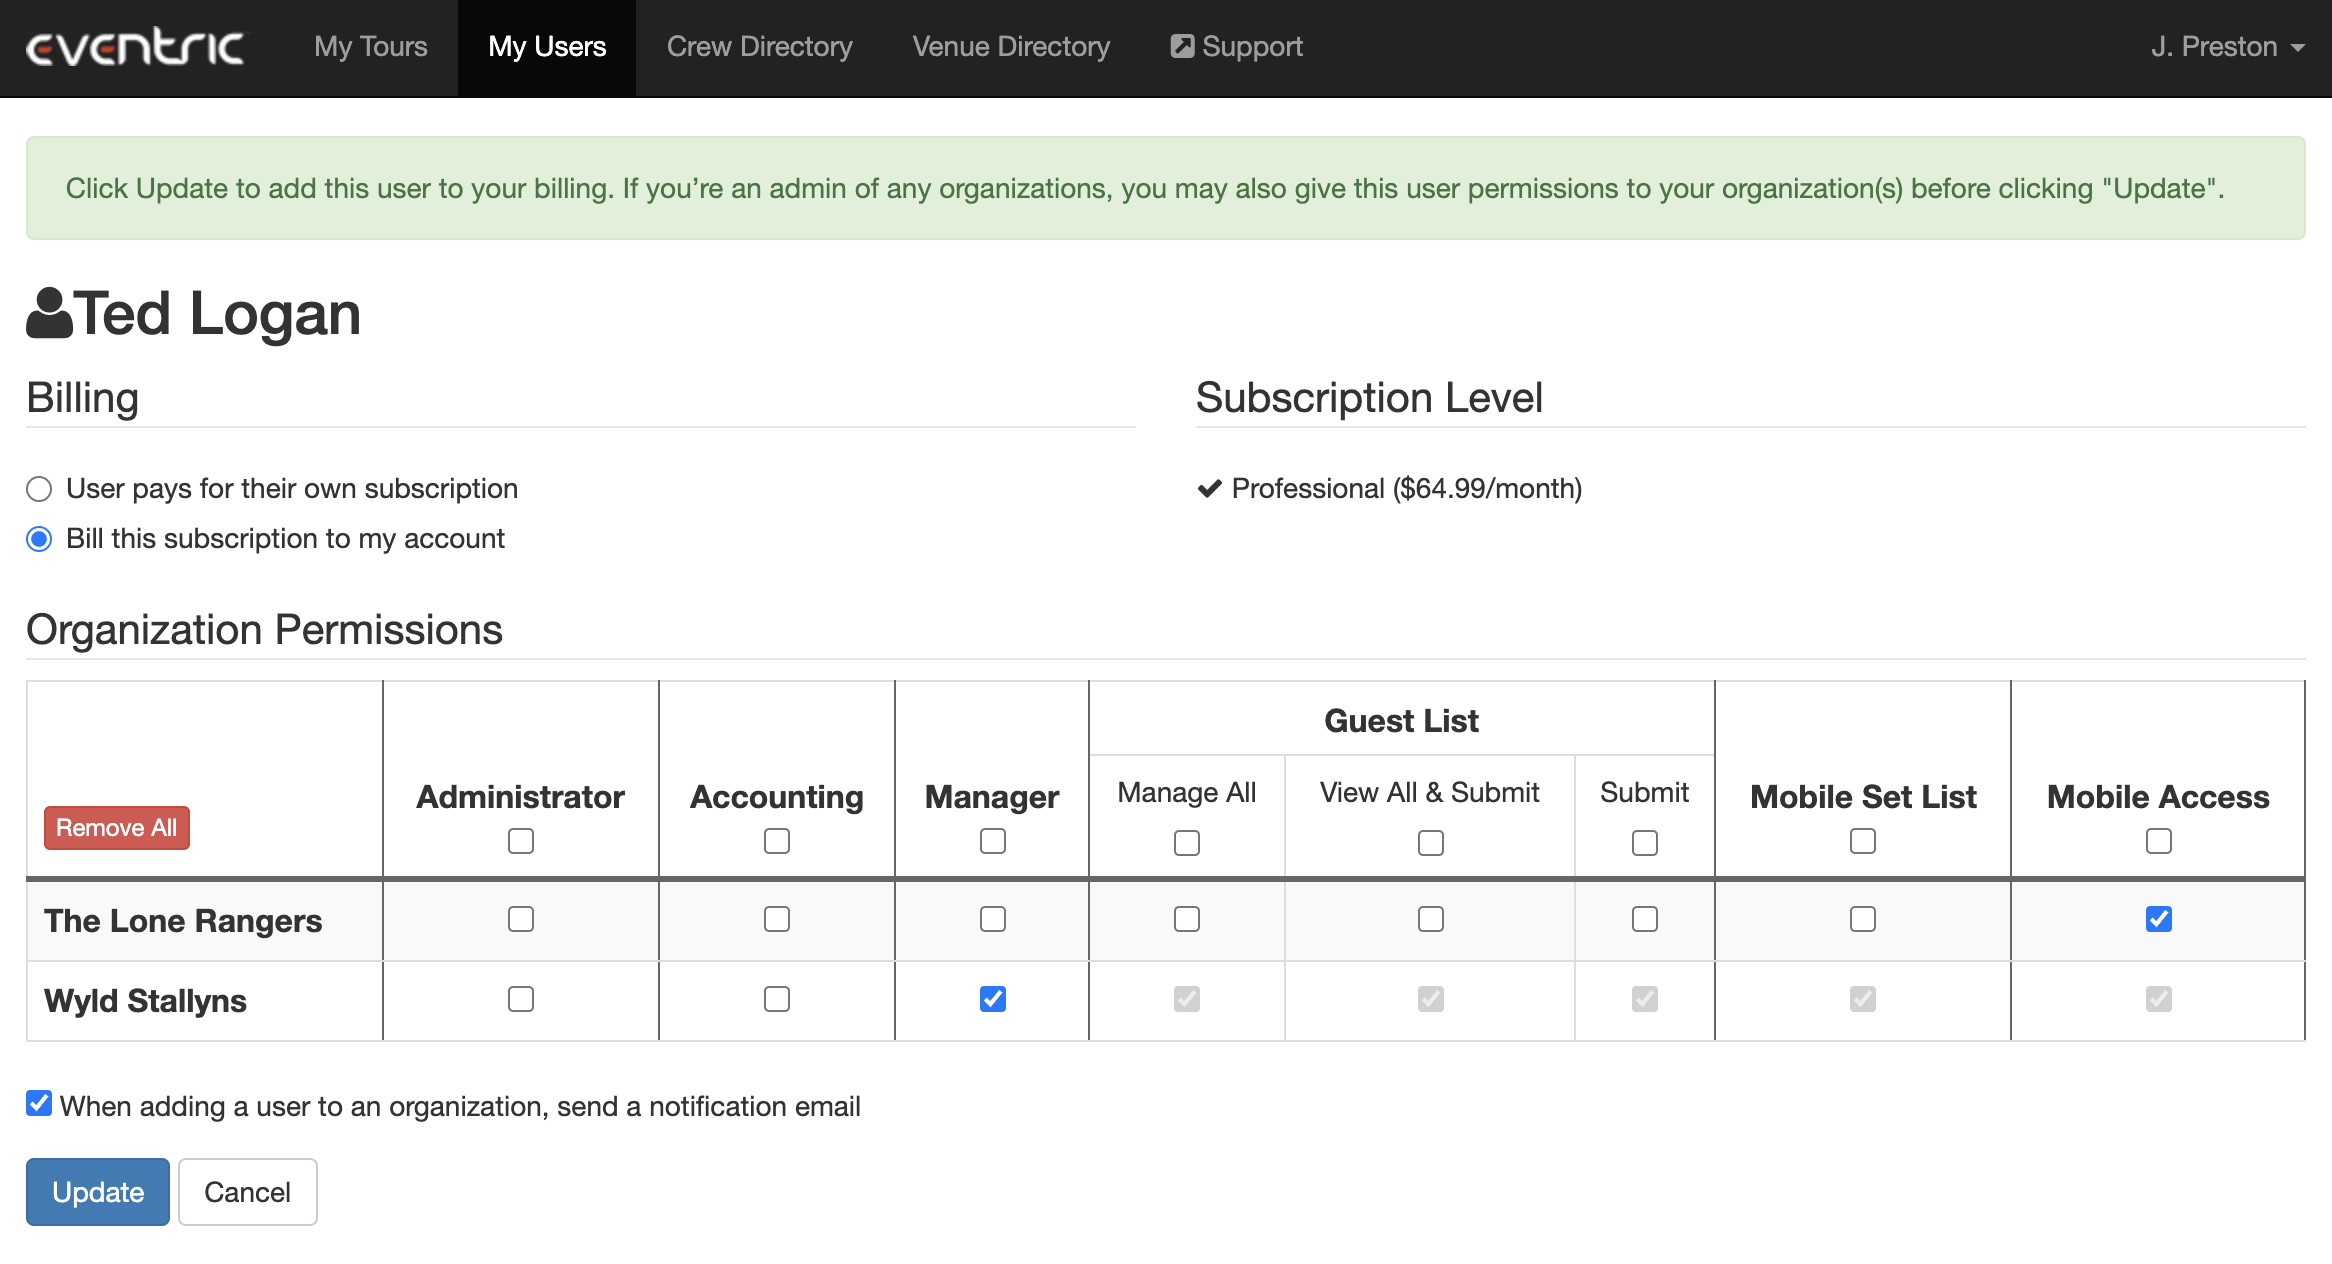This screenshot has height=1264, width=2332.
Task: Toggle the Administrator header checkbox
Action: [521, 841]
